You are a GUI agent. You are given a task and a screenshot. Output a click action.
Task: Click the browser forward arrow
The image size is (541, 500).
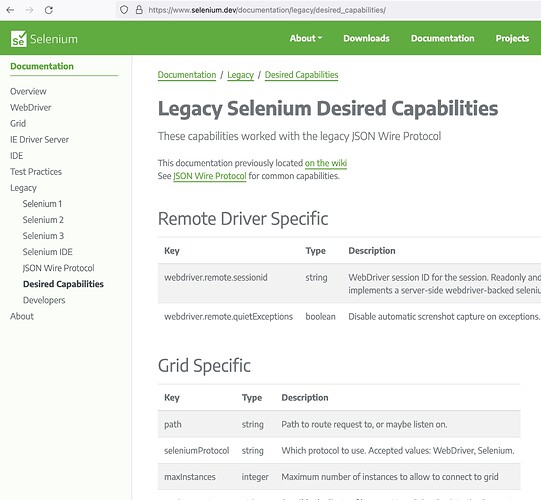30,10
